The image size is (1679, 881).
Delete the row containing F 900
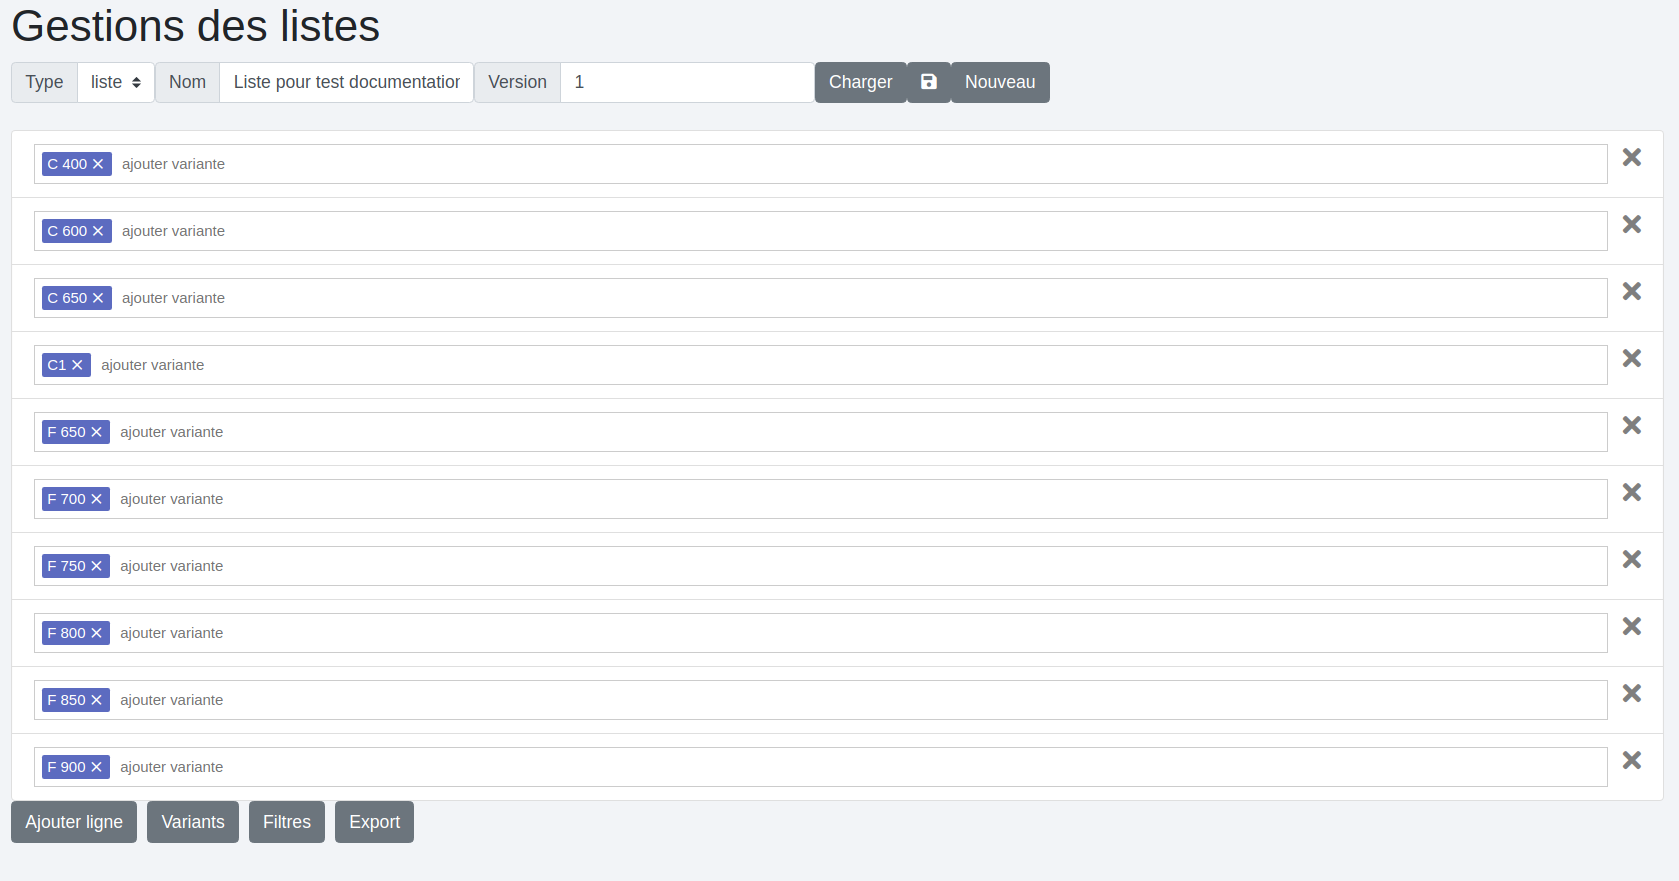(1631, 761)
